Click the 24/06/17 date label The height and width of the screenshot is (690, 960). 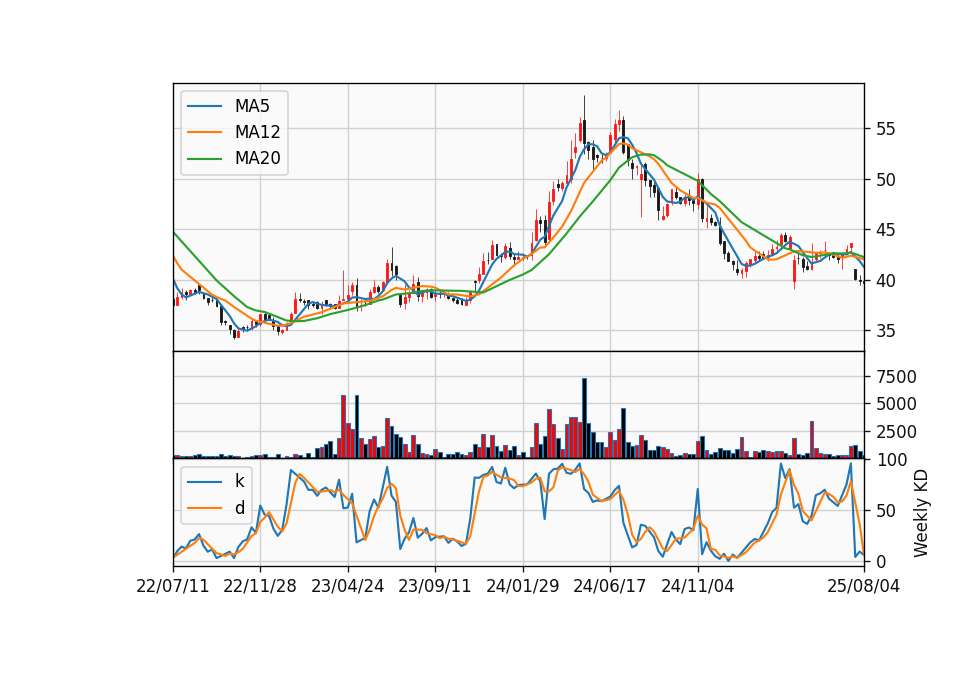click(x=610, y=586)
